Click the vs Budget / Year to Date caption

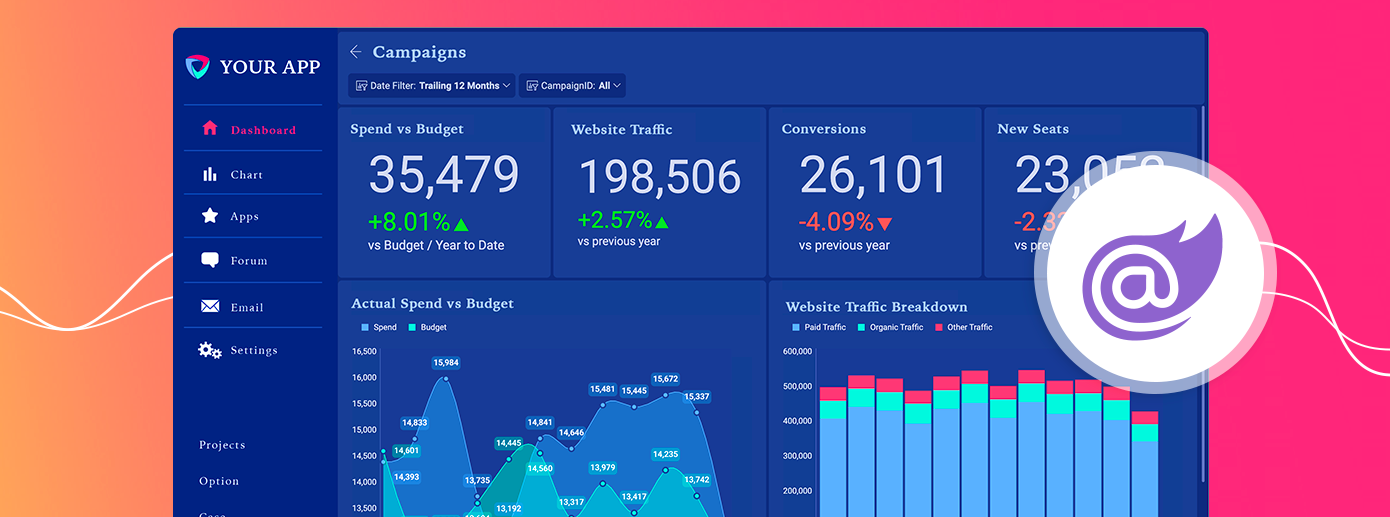(x=436, y=245)
